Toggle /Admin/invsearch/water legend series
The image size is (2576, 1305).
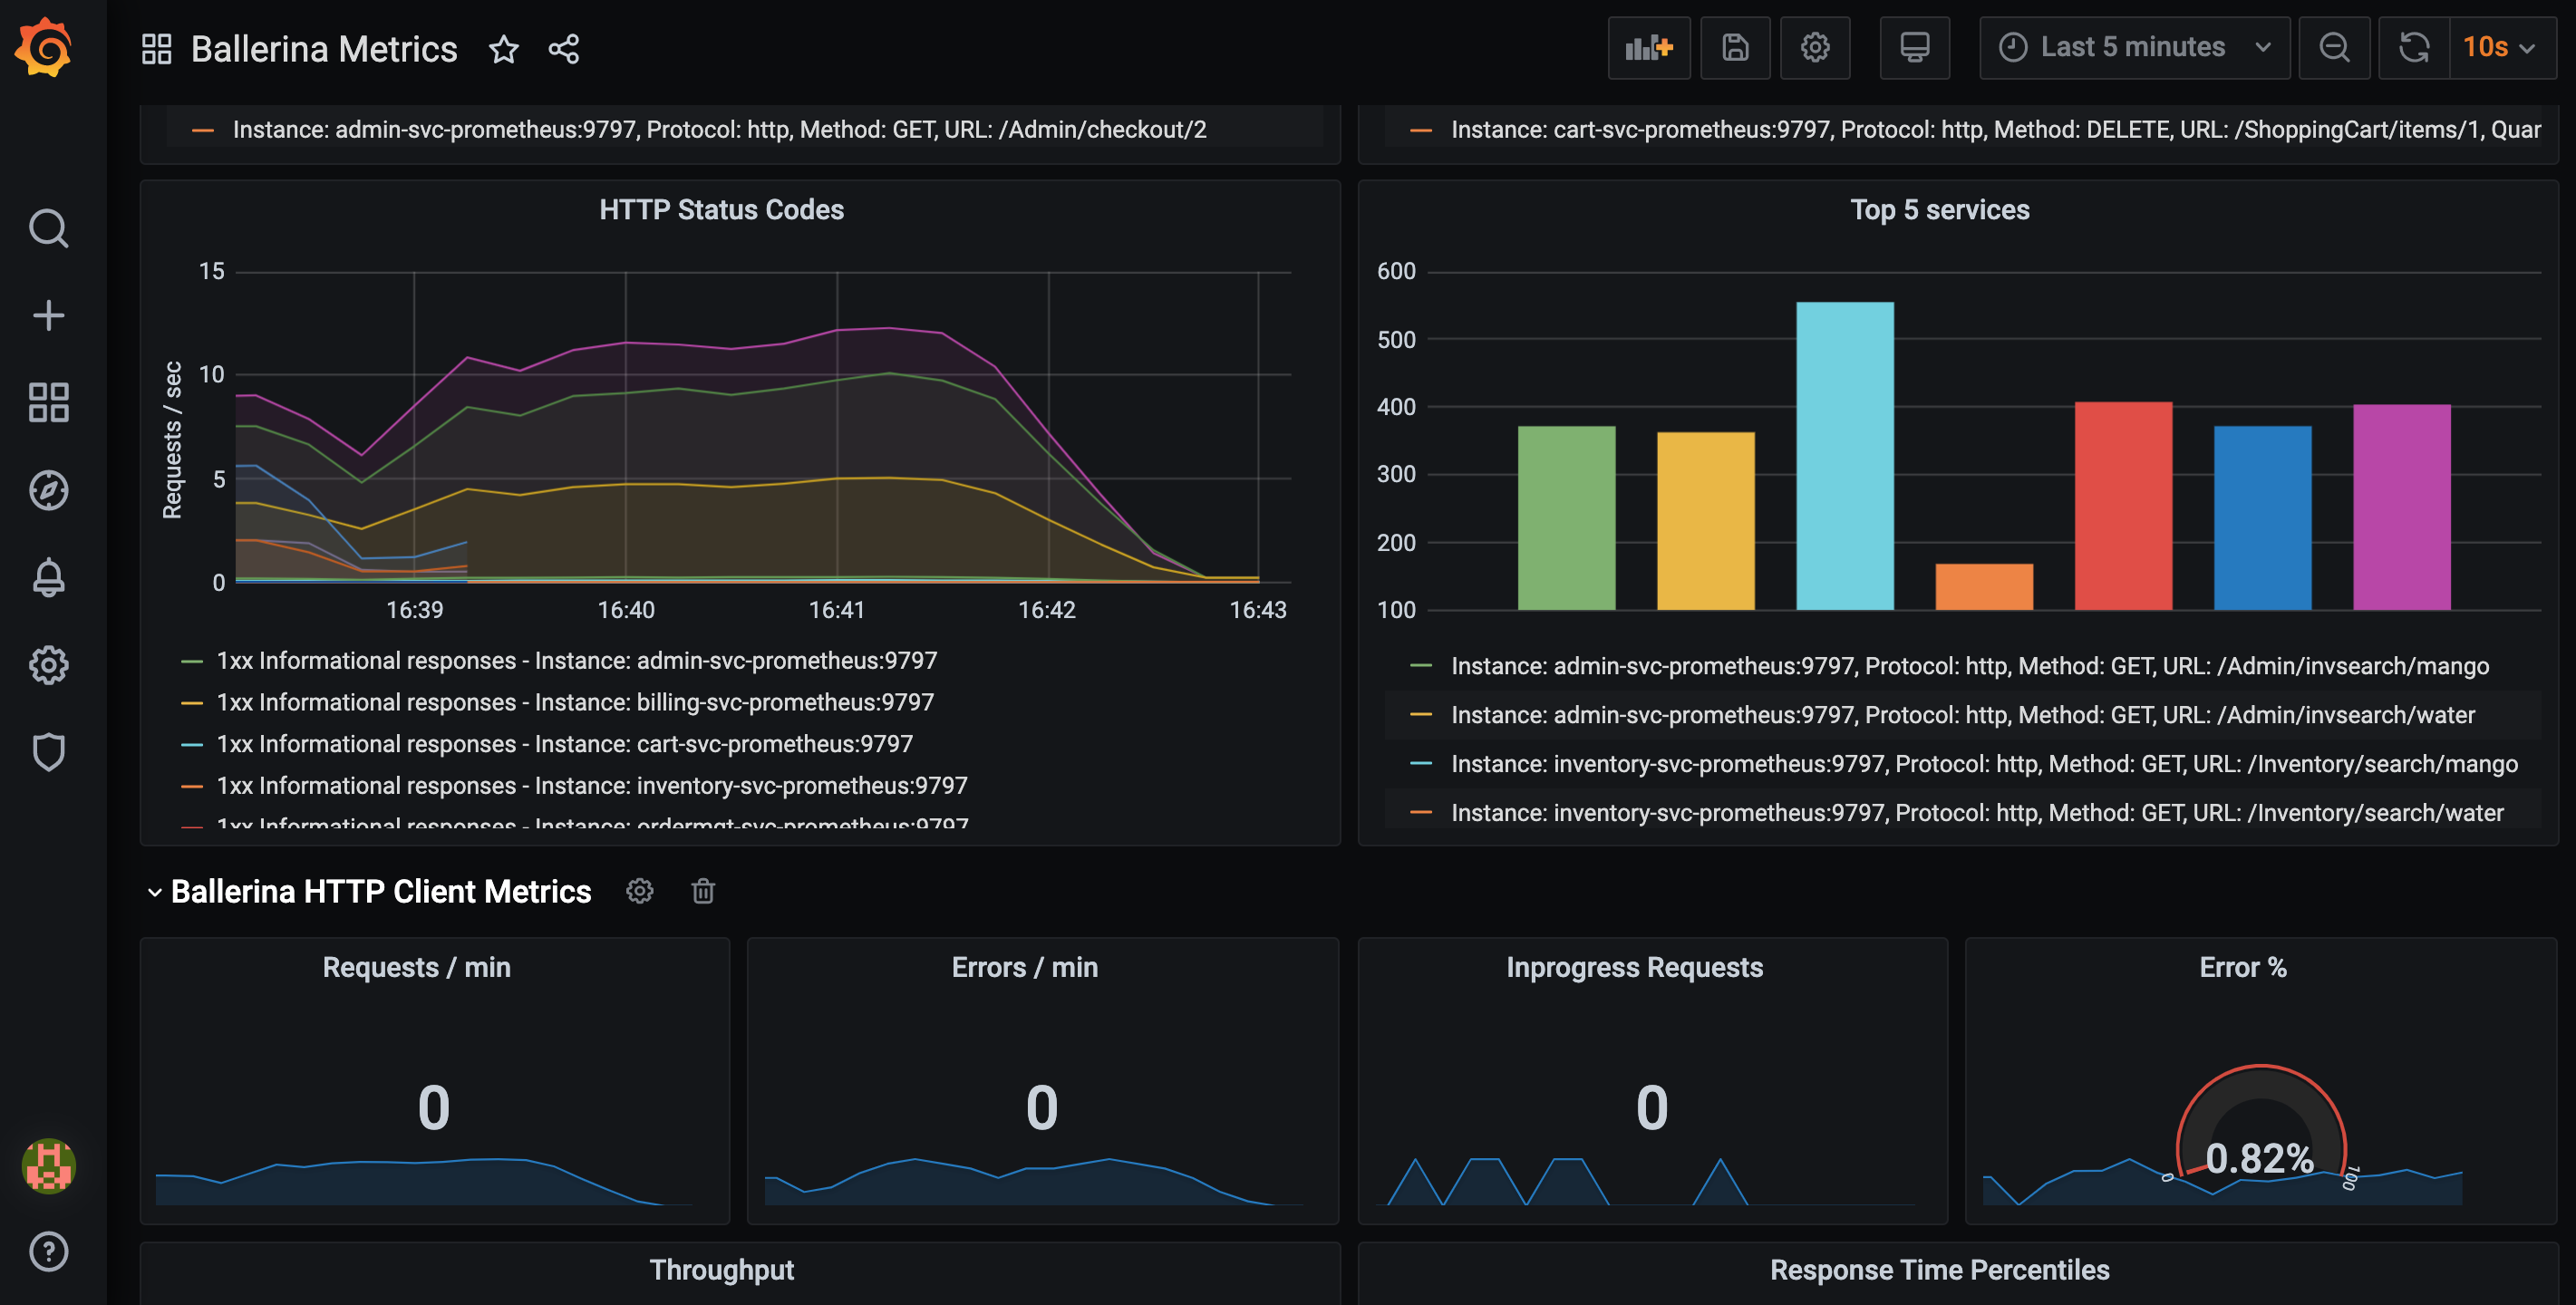pos(1963,715)
